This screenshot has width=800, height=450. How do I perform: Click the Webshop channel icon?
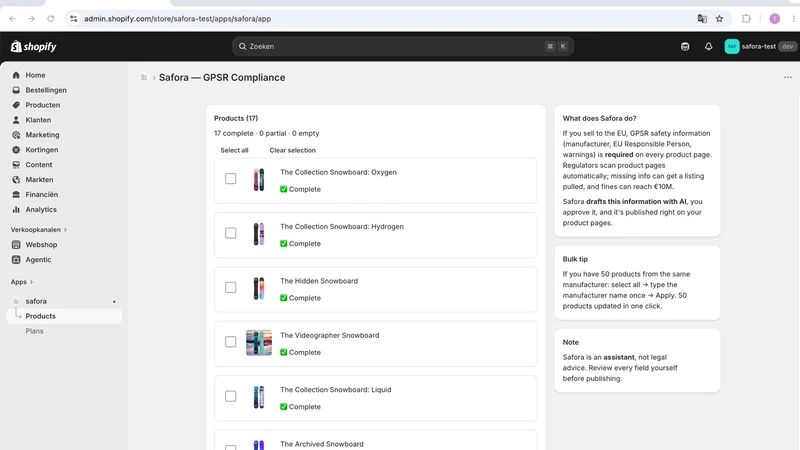[x=16, y=244]
